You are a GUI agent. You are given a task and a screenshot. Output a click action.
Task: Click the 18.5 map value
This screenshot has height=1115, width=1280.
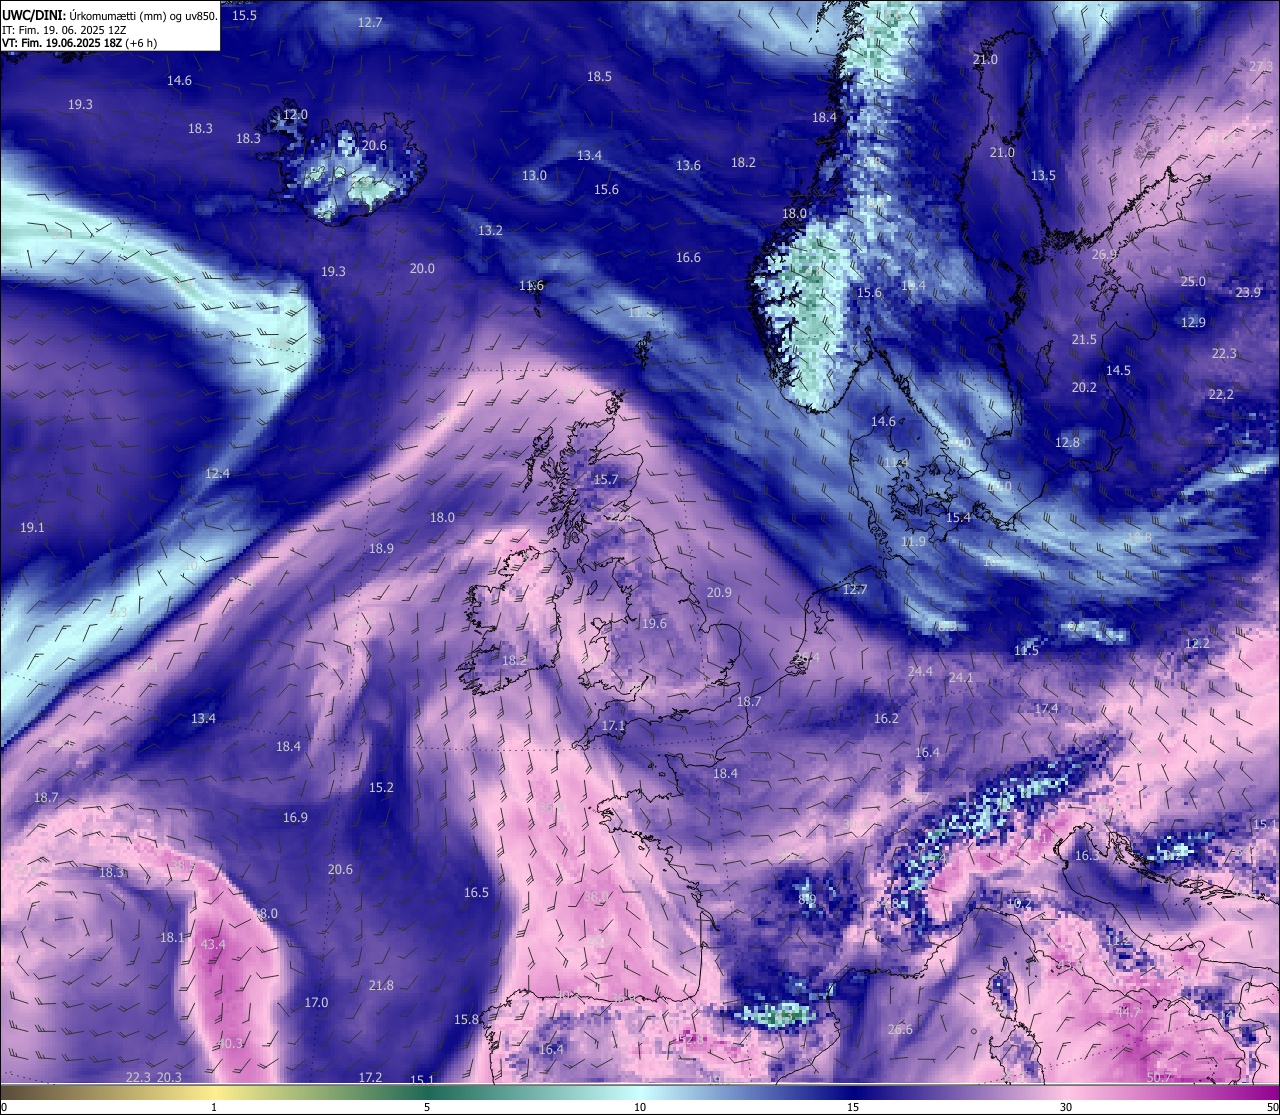tap(599, 76)
